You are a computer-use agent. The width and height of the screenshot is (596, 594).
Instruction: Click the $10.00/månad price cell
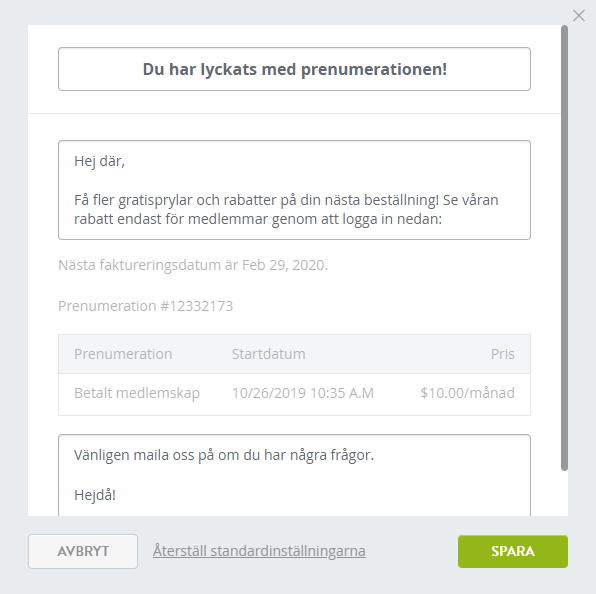tap(468, 393)
